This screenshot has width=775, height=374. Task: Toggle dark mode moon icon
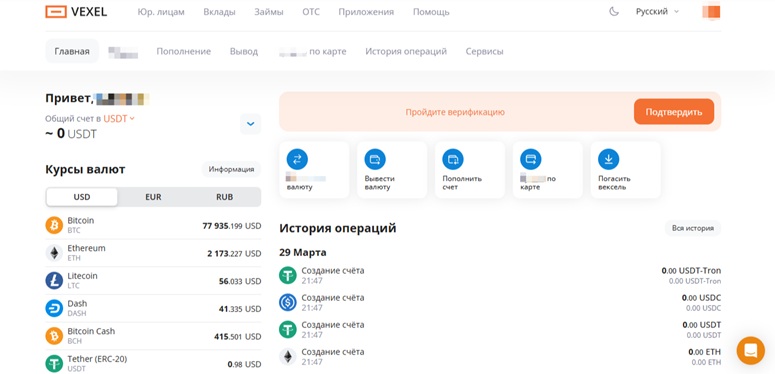[614, 11]
